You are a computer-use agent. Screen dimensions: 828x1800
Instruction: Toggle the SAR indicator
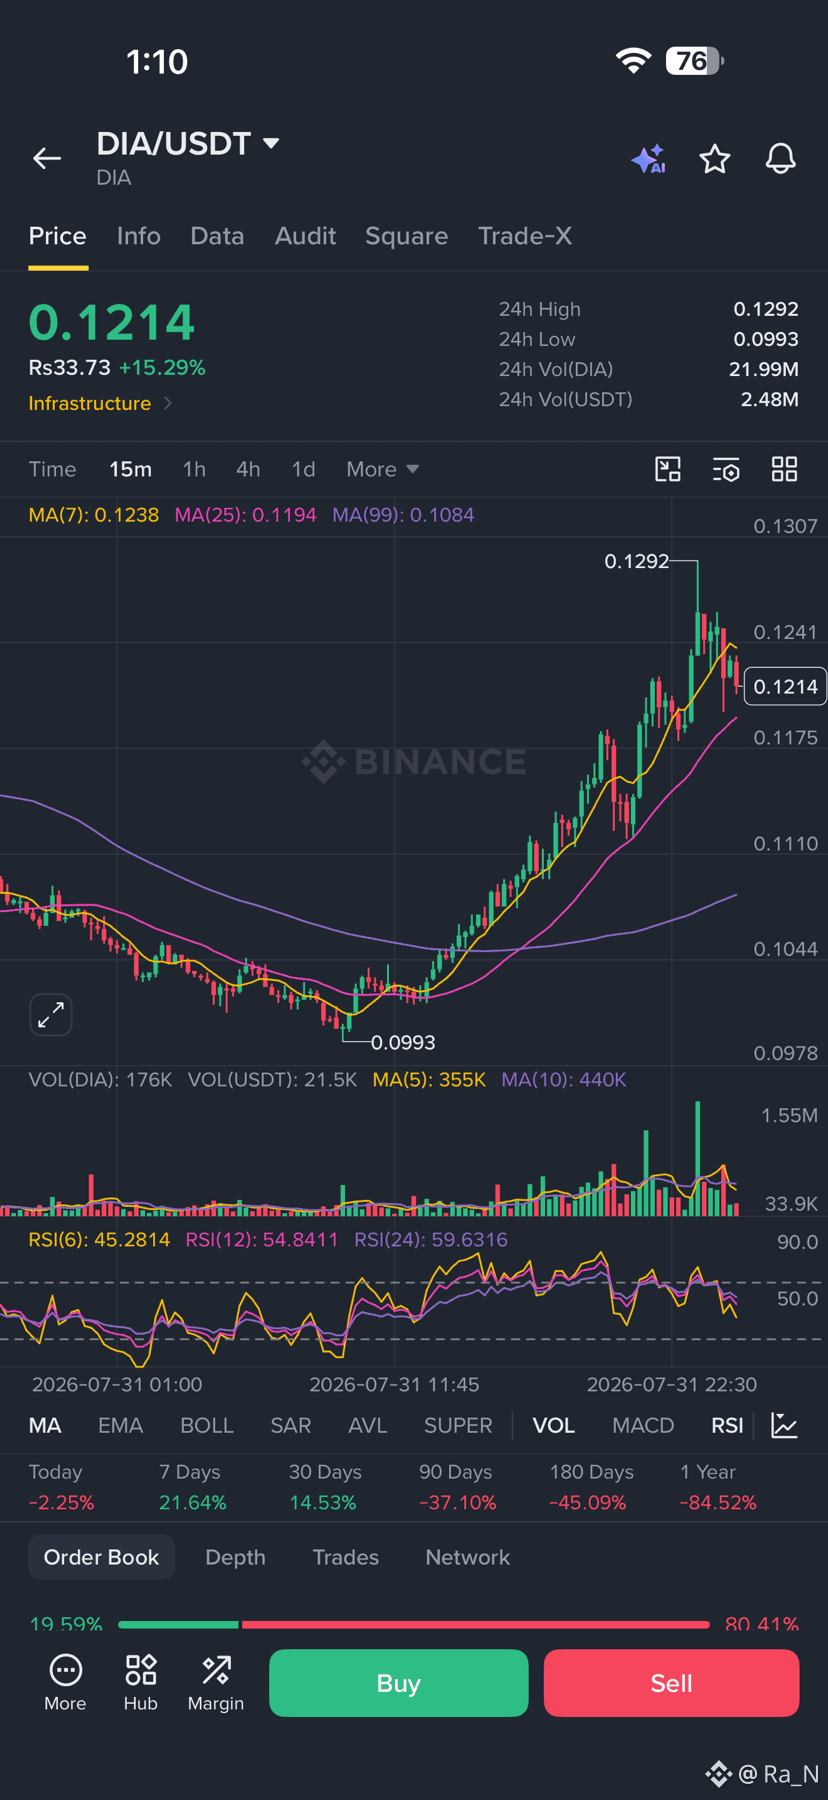click(x=291, y=1426)
